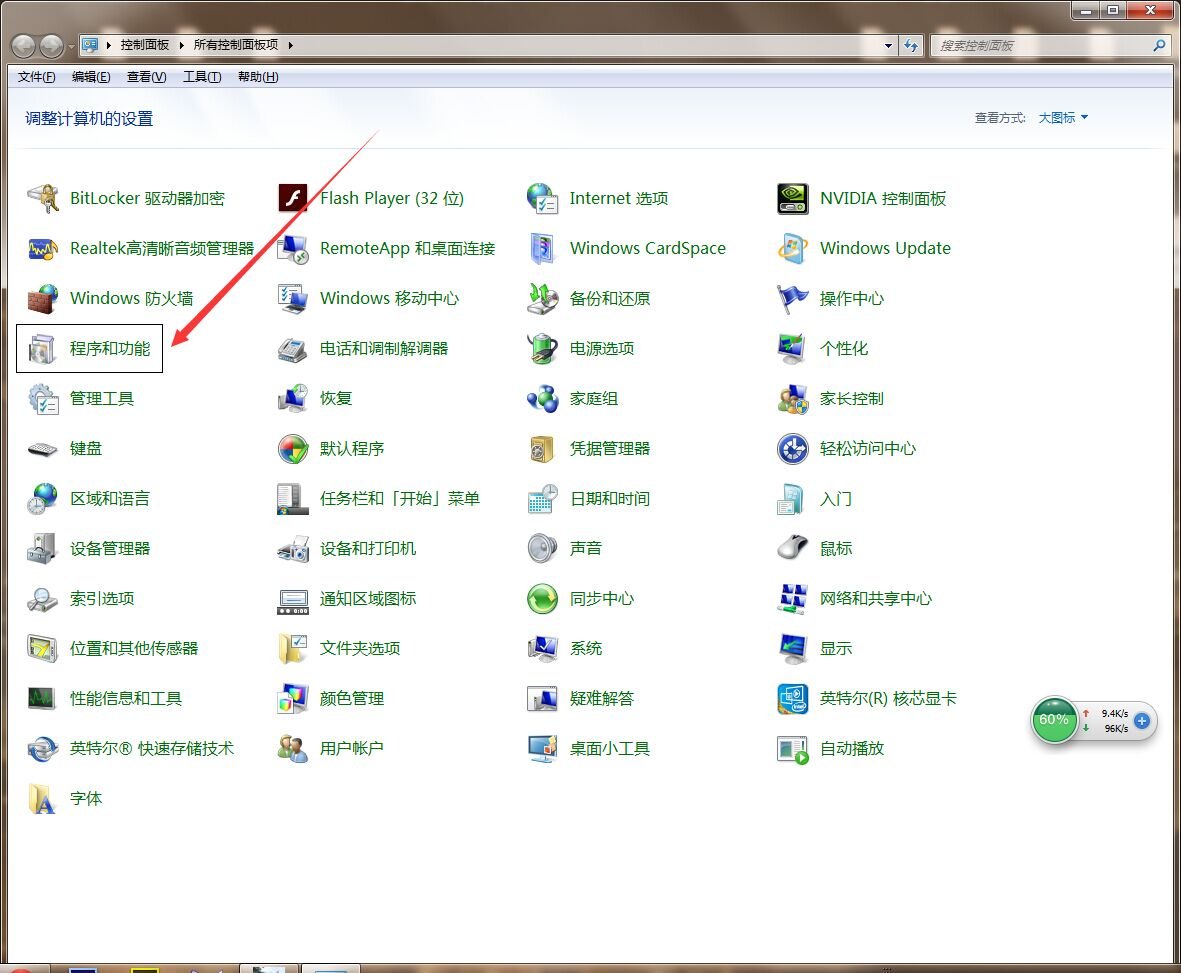
Task: Expand the address bar history dropdown arrow
Action: click(x=888, y=46)
